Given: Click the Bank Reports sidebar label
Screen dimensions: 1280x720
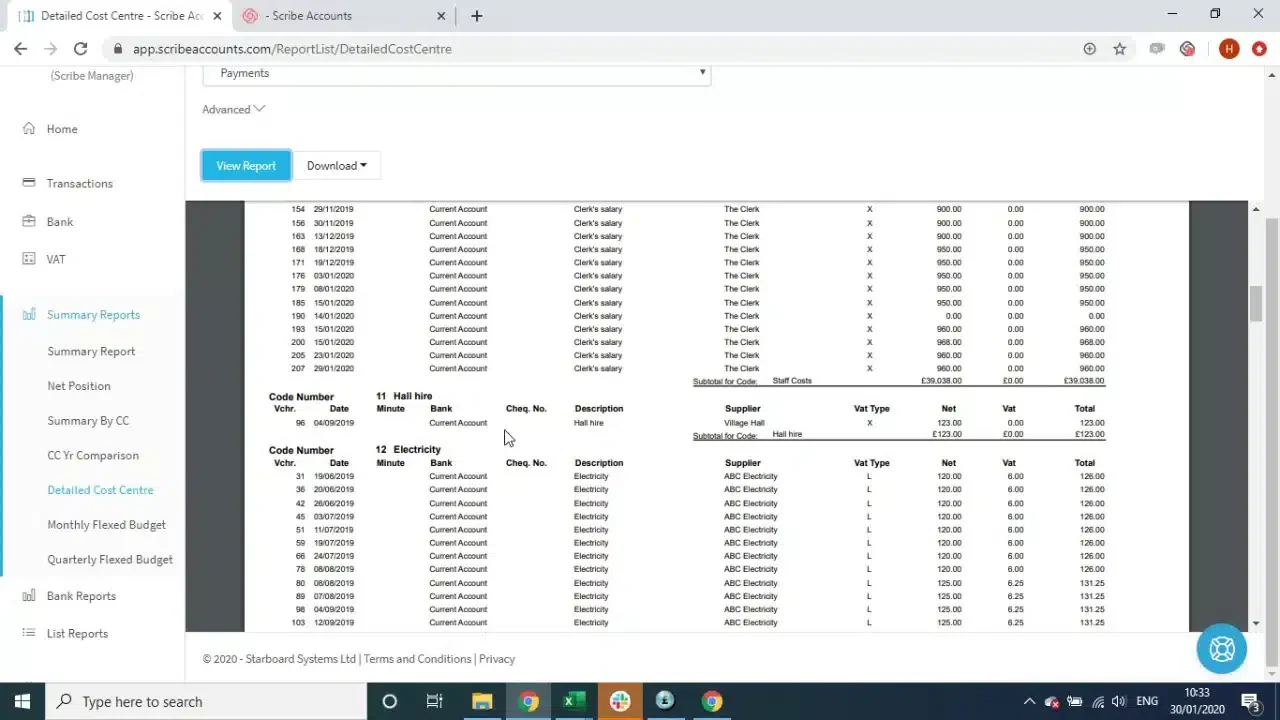Looking at the screenshot, I should 81,596.
